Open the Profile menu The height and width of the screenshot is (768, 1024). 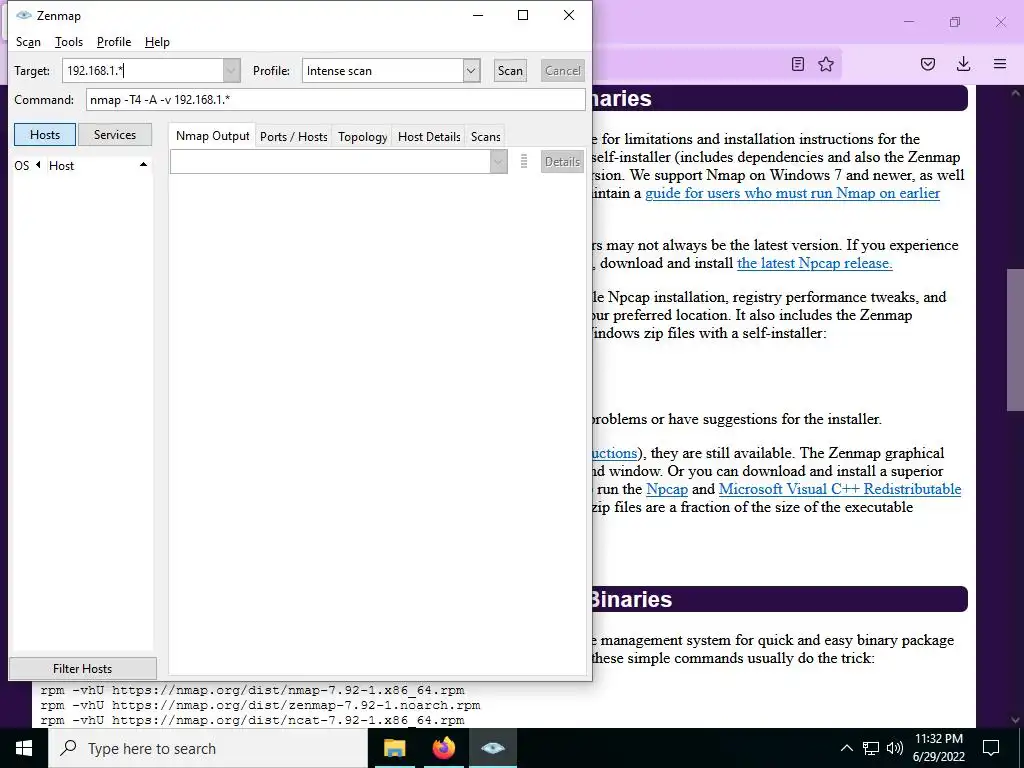114,42
